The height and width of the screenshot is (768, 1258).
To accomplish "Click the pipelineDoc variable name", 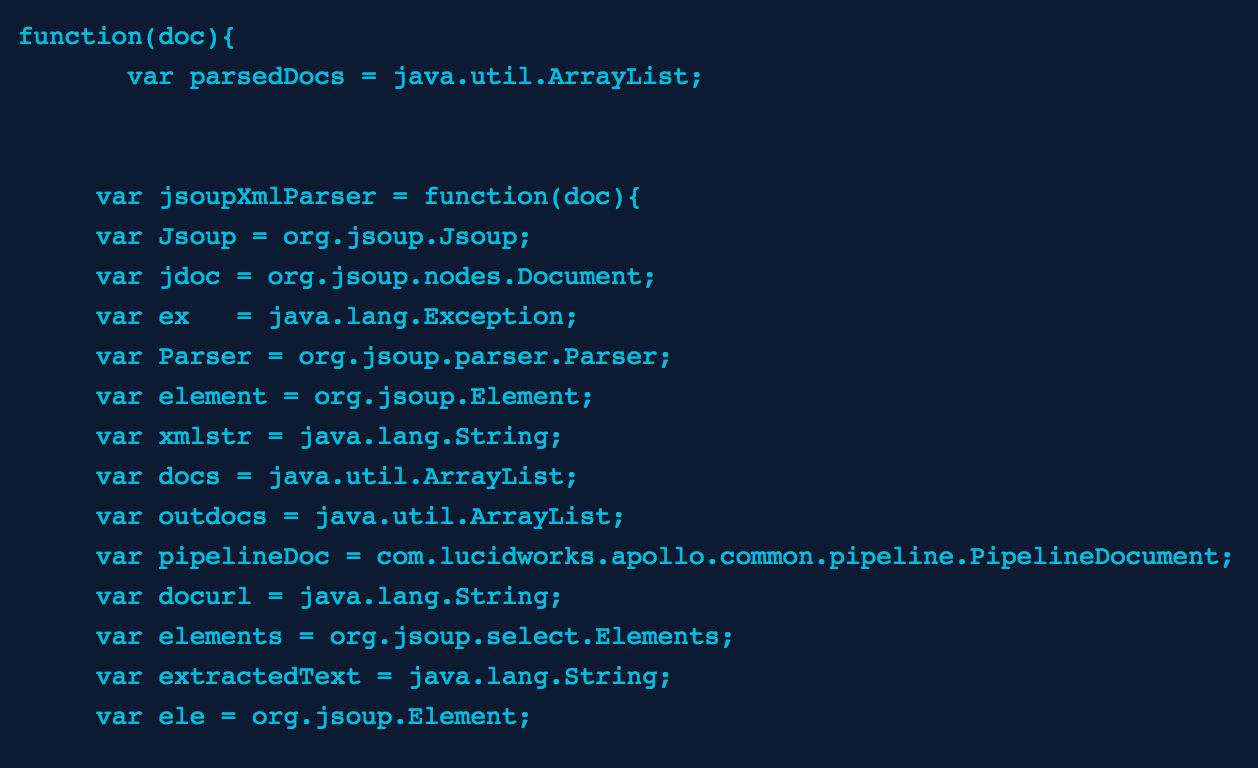I will click(244, 557).
